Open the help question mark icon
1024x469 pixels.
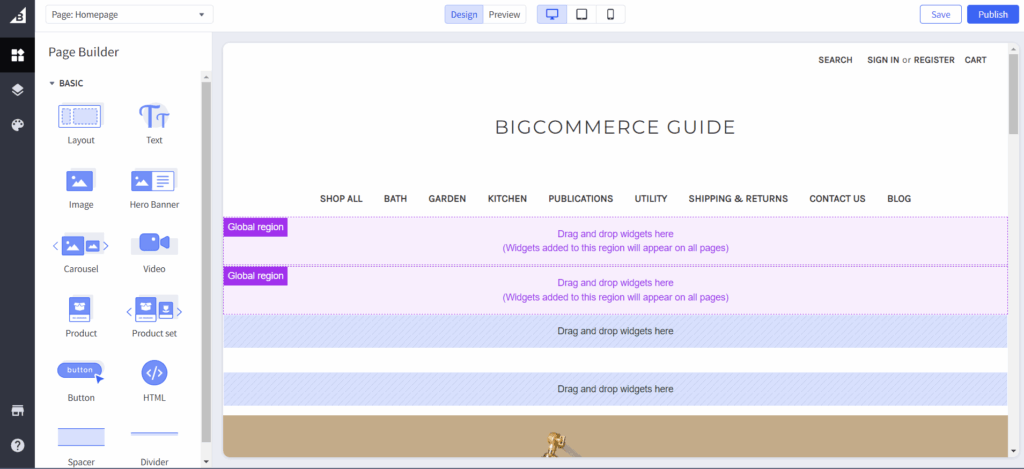18,445
